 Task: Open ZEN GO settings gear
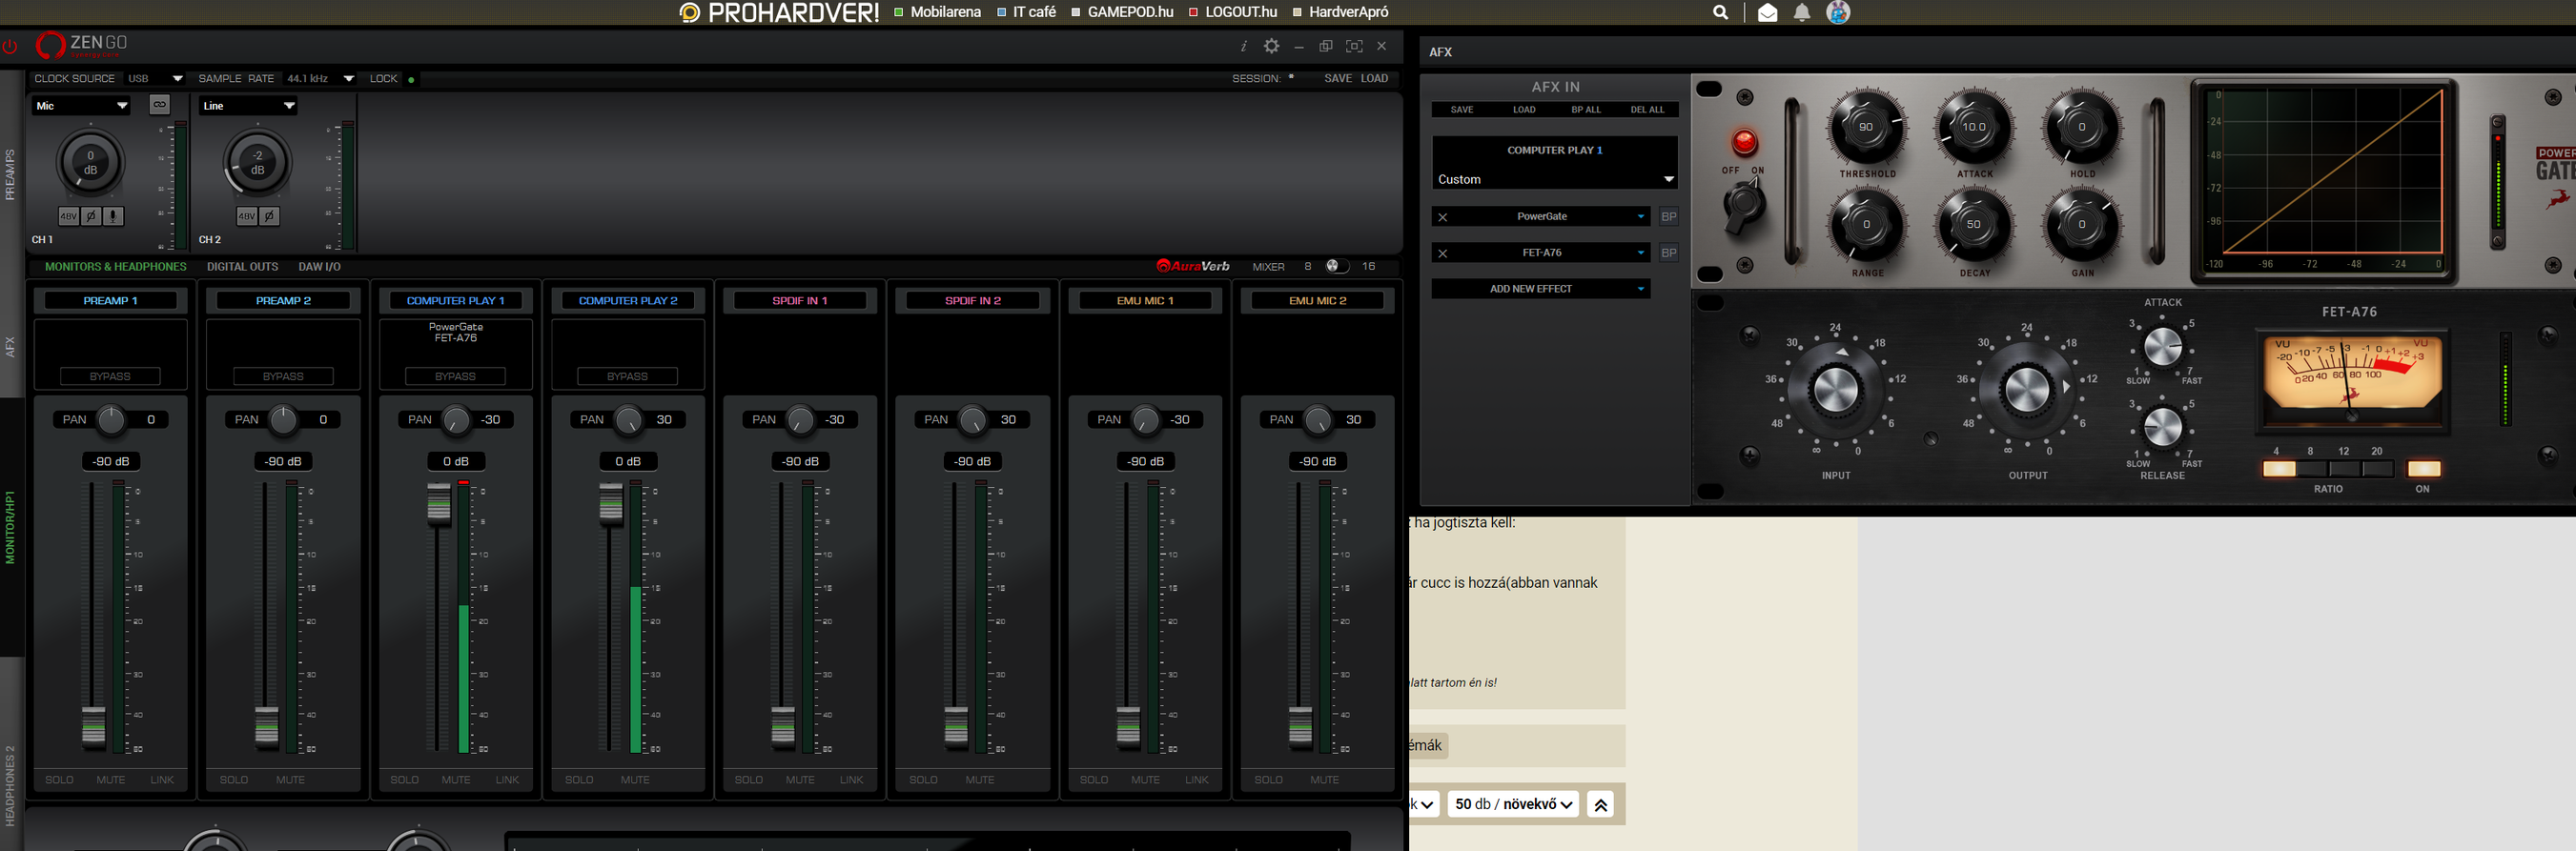coord(1271,46)
